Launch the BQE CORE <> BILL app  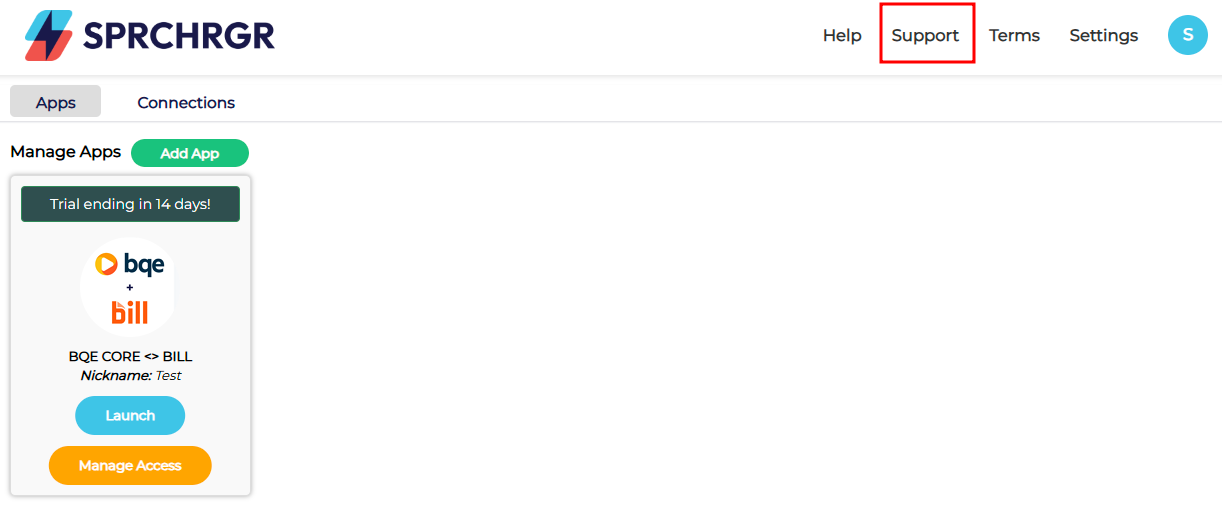pos(130,415)
